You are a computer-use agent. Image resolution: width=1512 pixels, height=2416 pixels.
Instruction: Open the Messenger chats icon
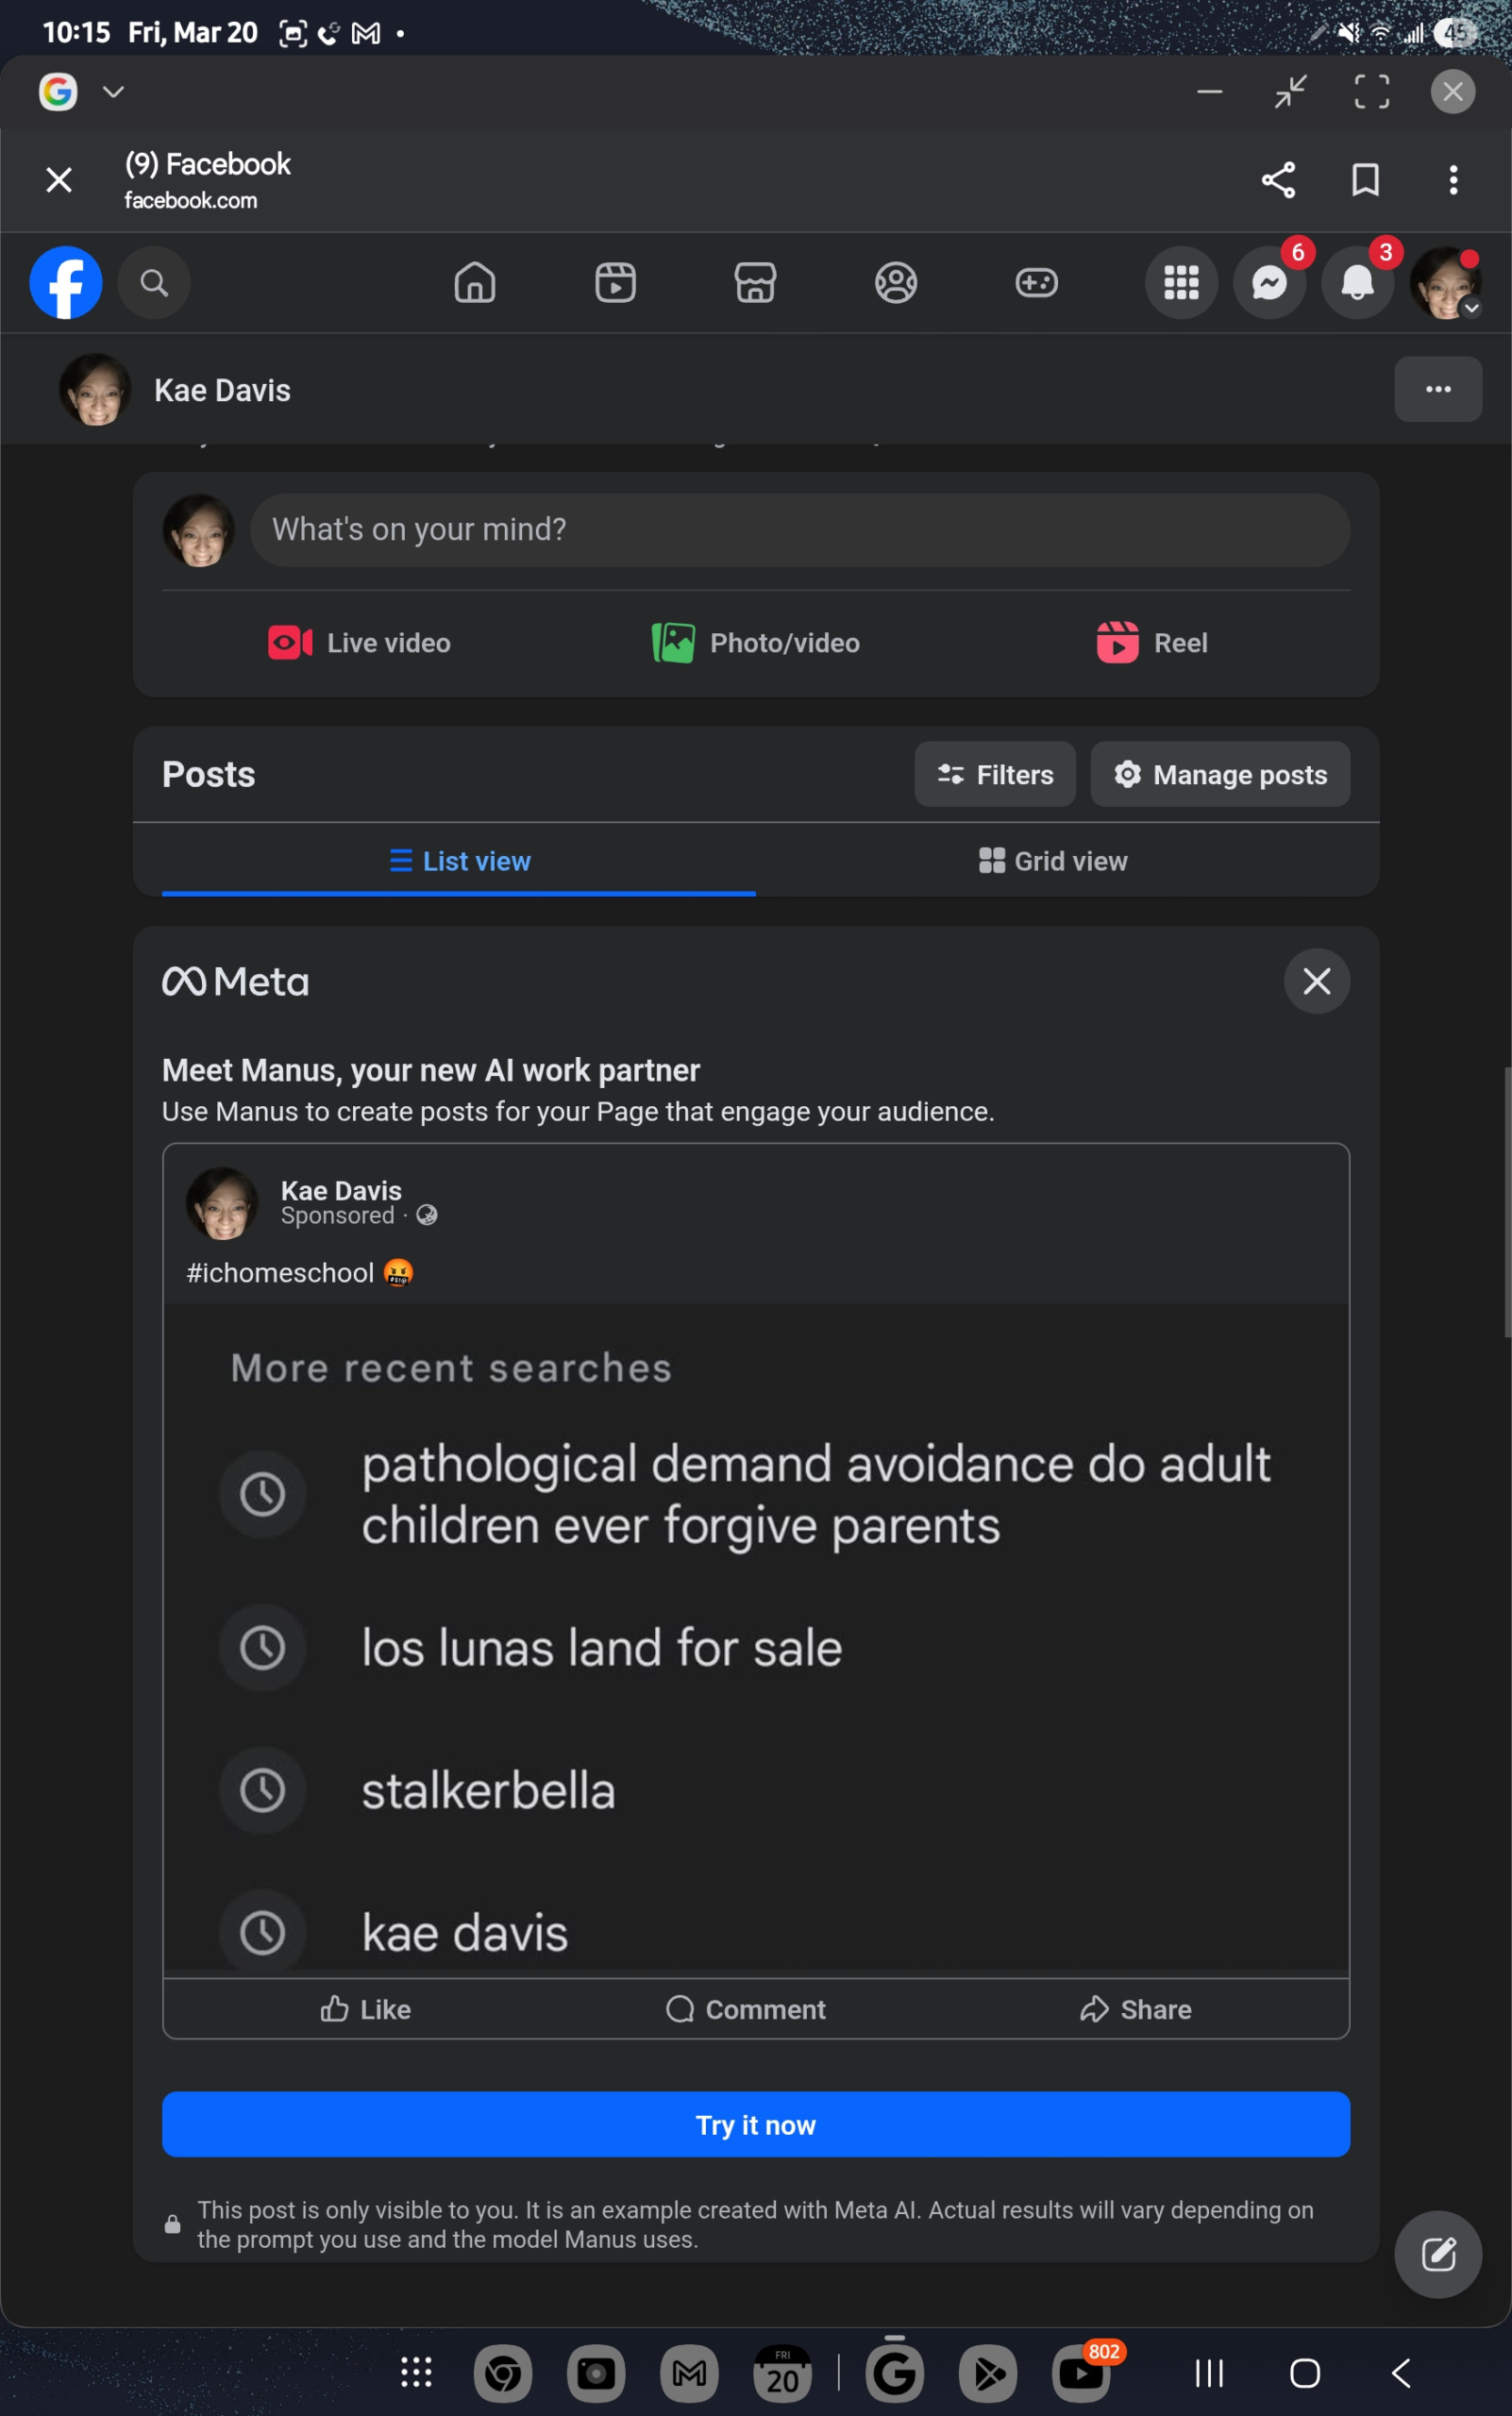pyautogui.click(x=1269, y=283)
